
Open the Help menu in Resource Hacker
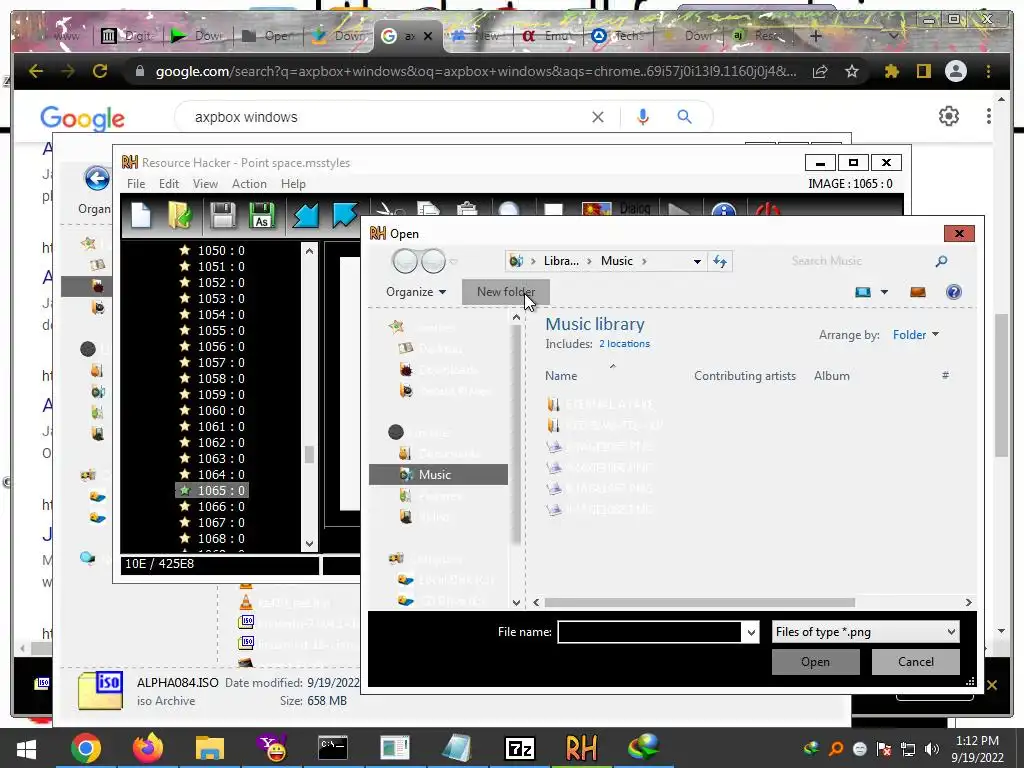pyautogui.click(x=293, y=184)
